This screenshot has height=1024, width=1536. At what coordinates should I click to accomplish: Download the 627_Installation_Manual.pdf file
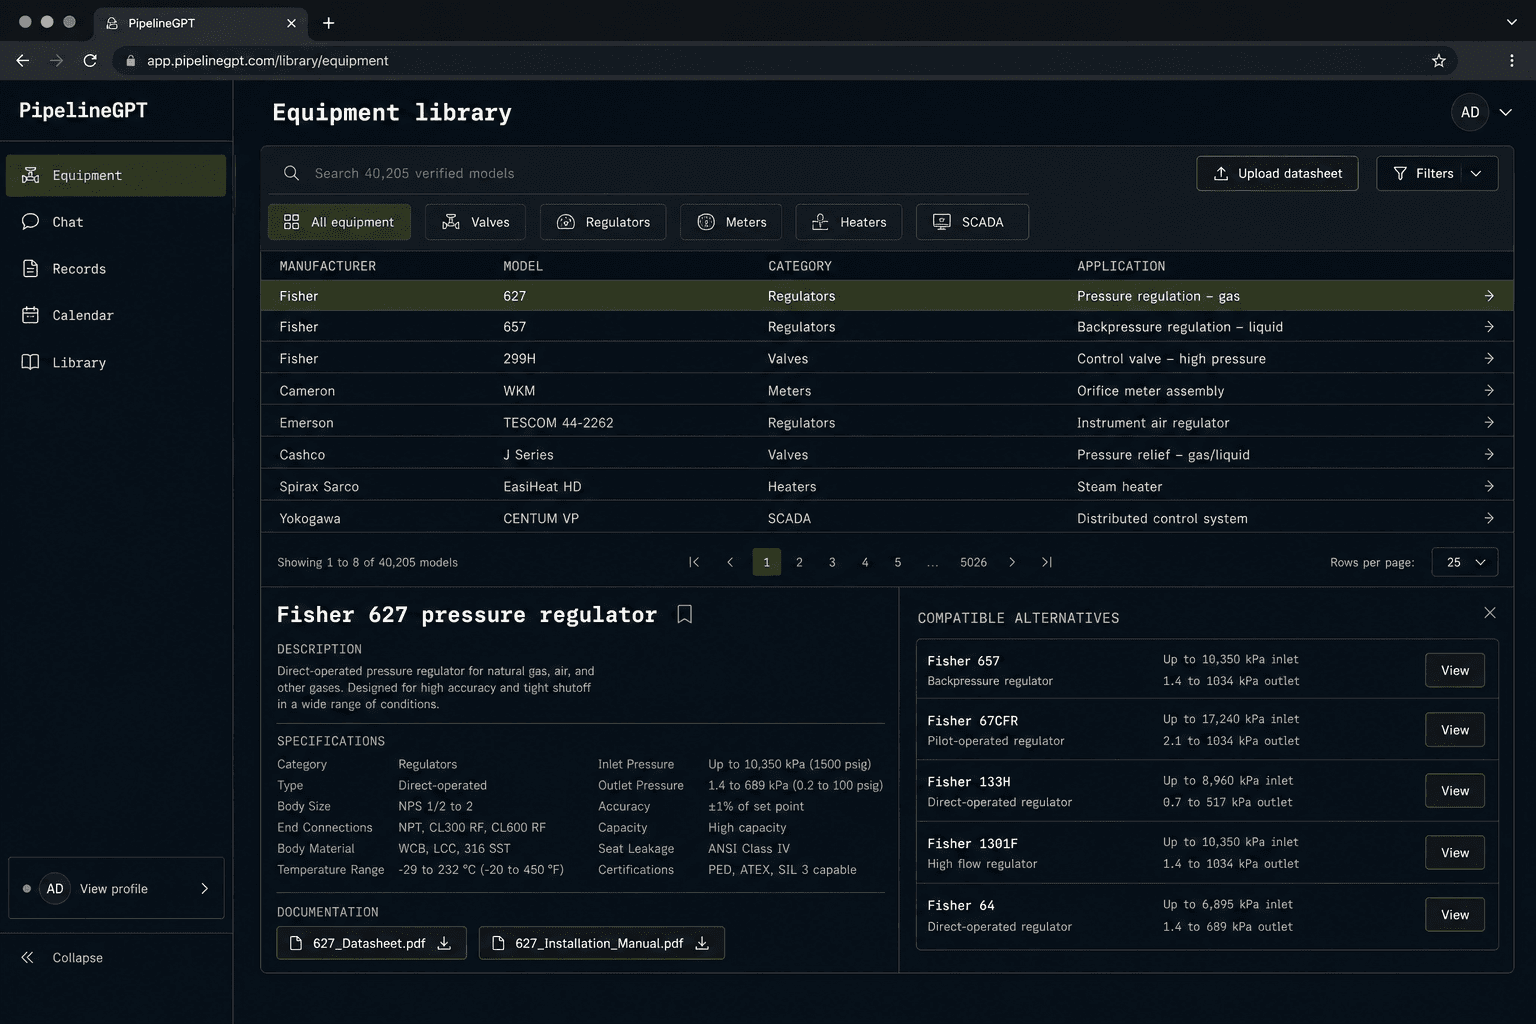702,943
